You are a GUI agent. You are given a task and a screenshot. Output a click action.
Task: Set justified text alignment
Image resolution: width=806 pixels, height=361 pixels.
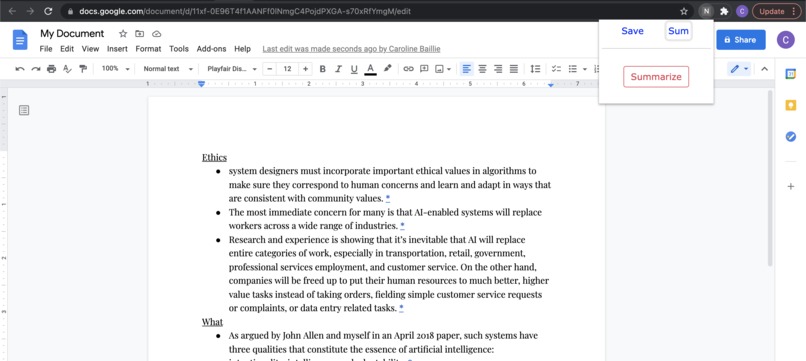514,68
